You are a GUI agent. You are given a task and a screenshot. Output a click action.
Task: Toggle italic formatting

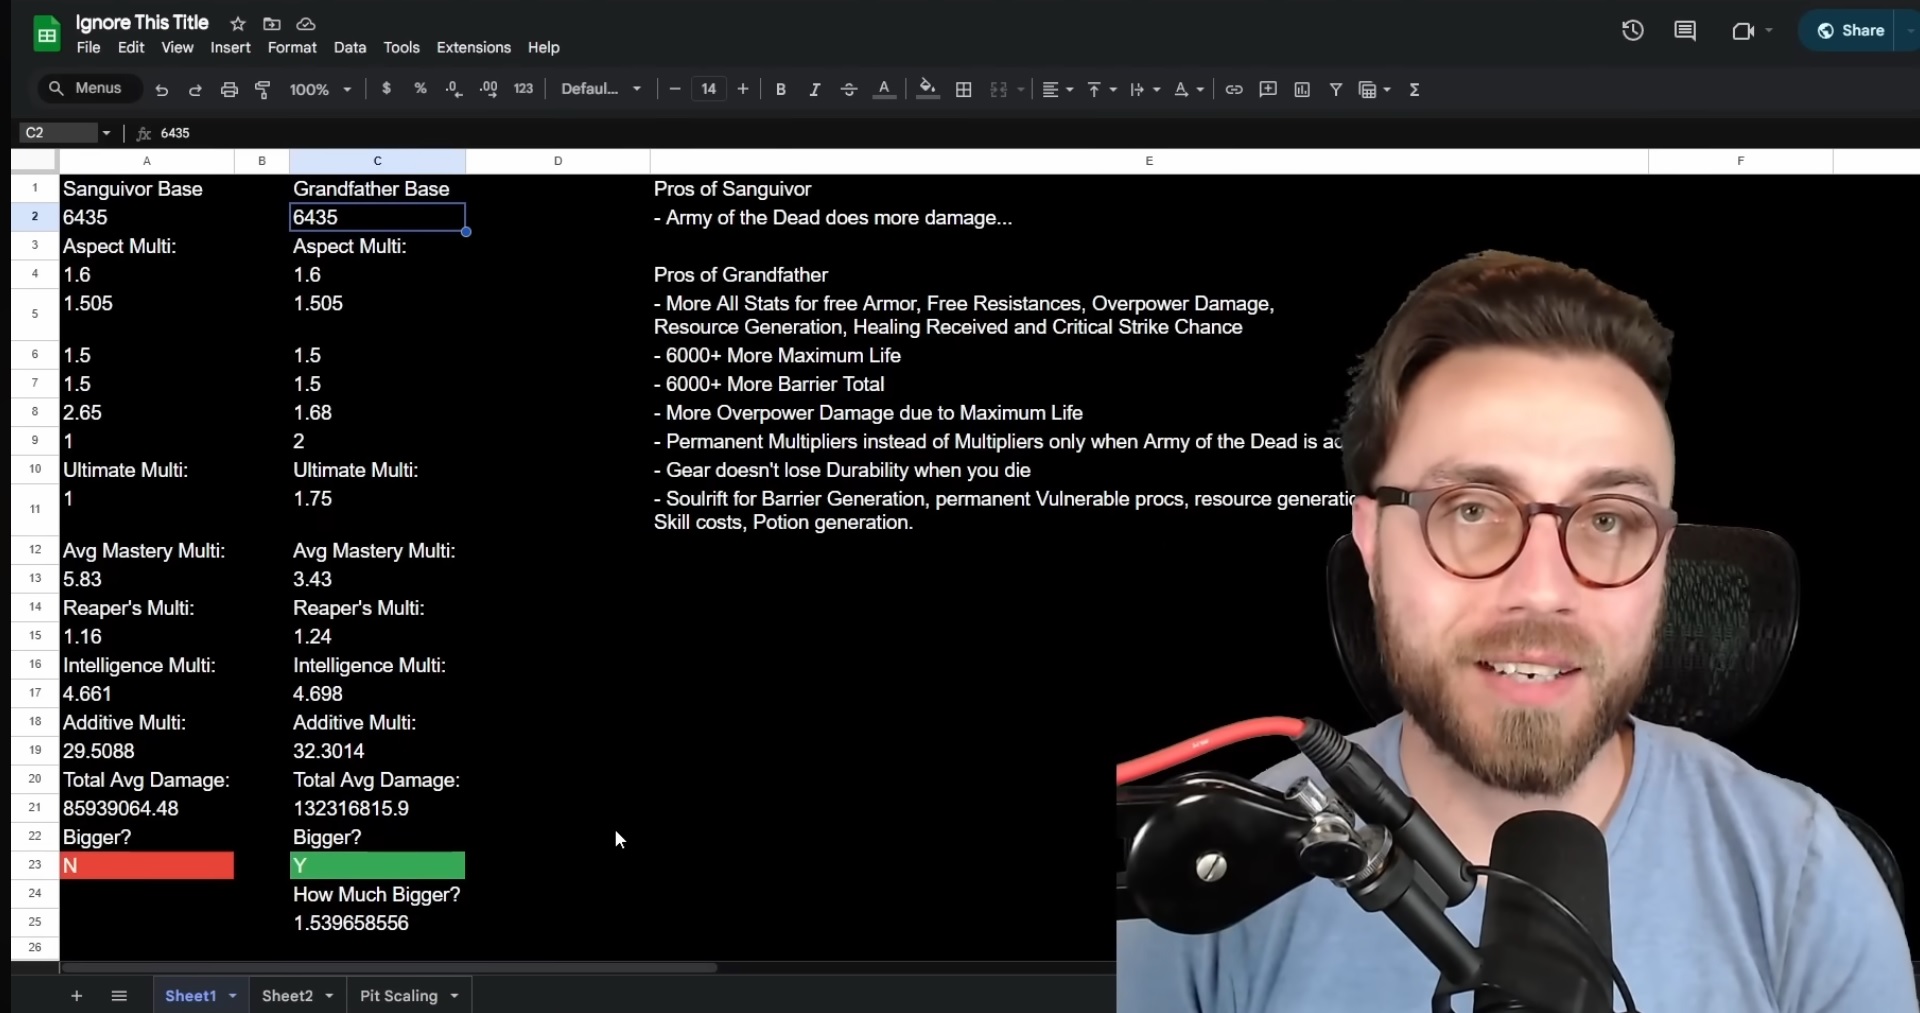click(815, 89)
